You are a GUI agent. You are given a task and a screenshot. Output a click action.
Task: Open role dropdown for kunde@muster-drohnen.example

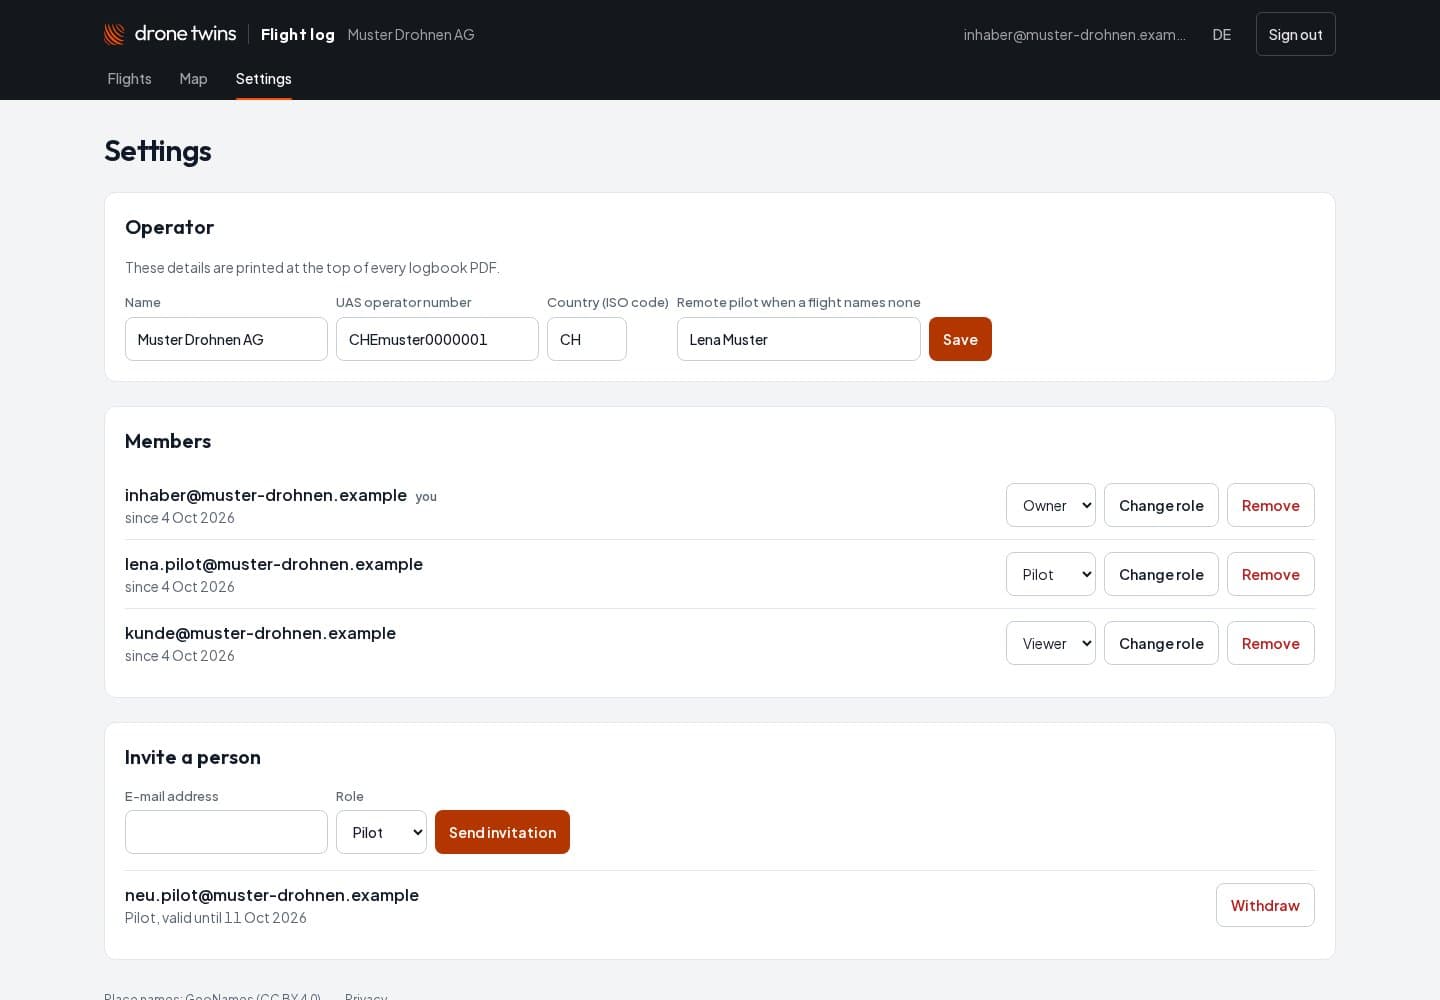tap(1051, 643)
